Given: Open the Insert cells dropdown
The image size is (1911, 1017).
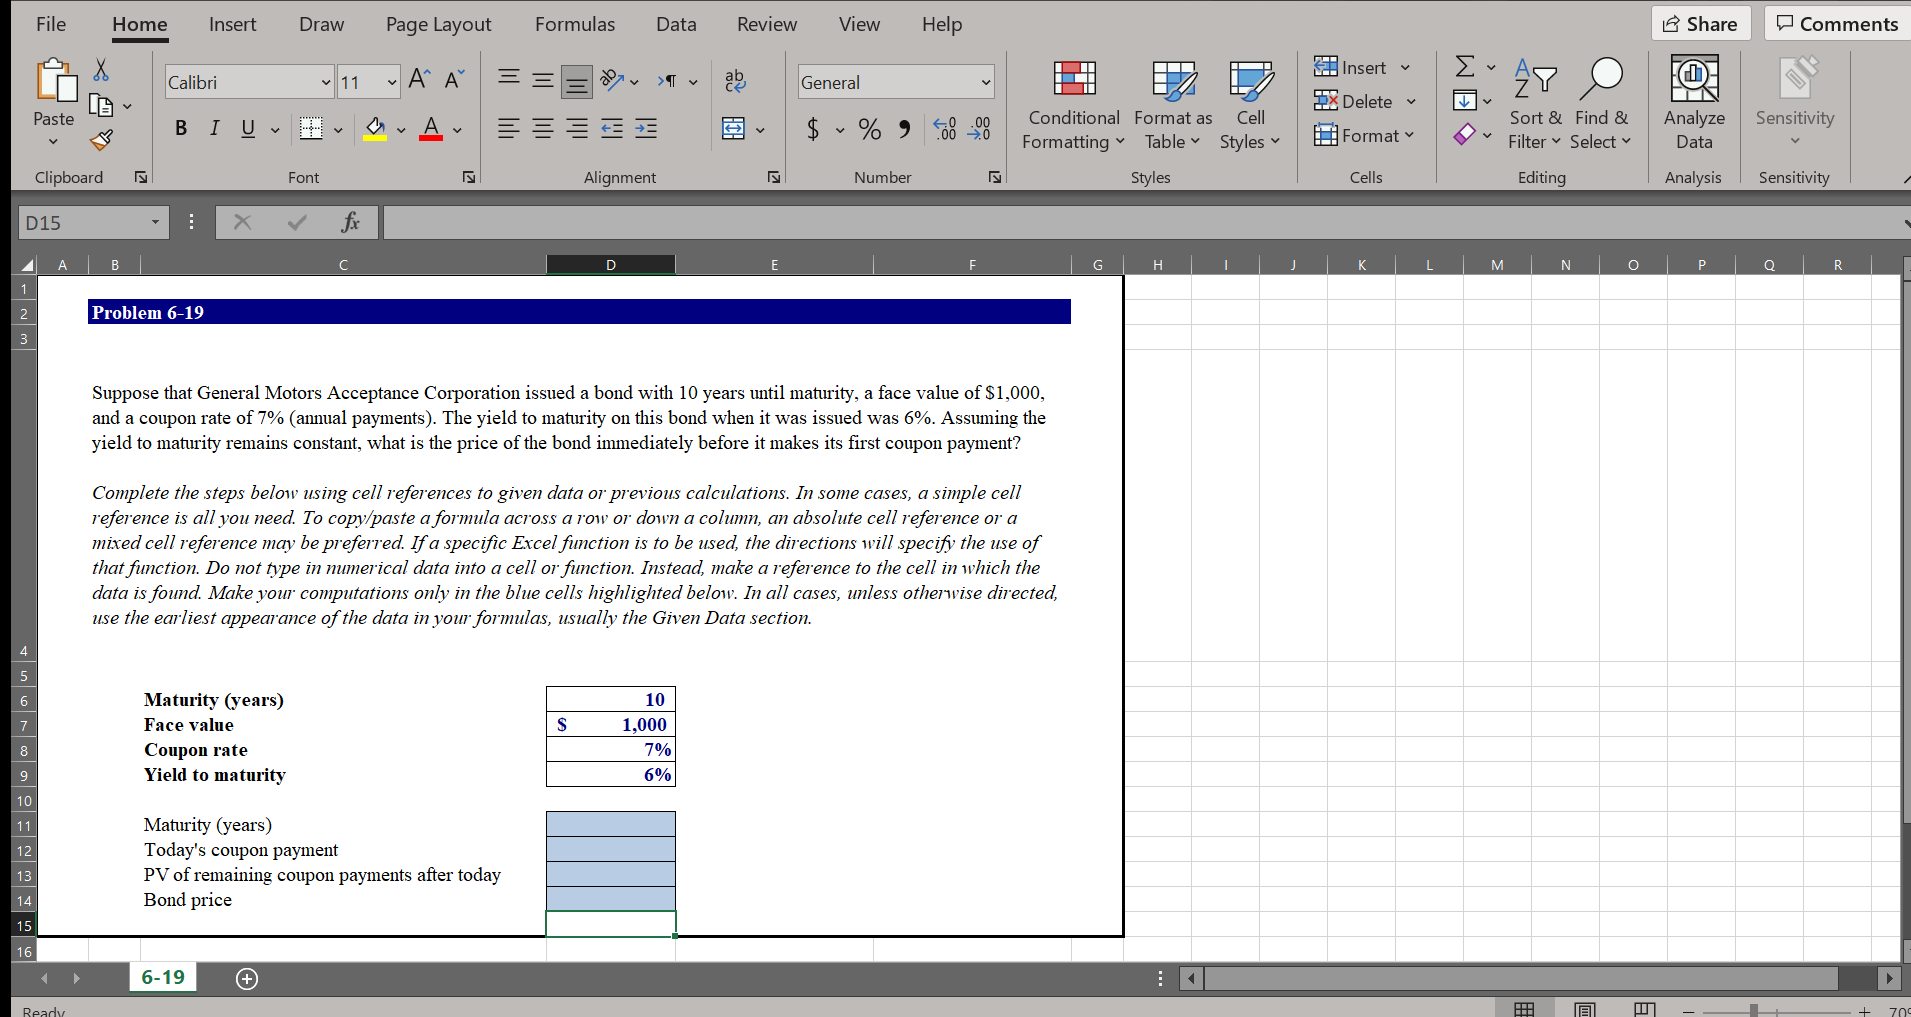Looking at the screenshot, I should [1405, 68].
